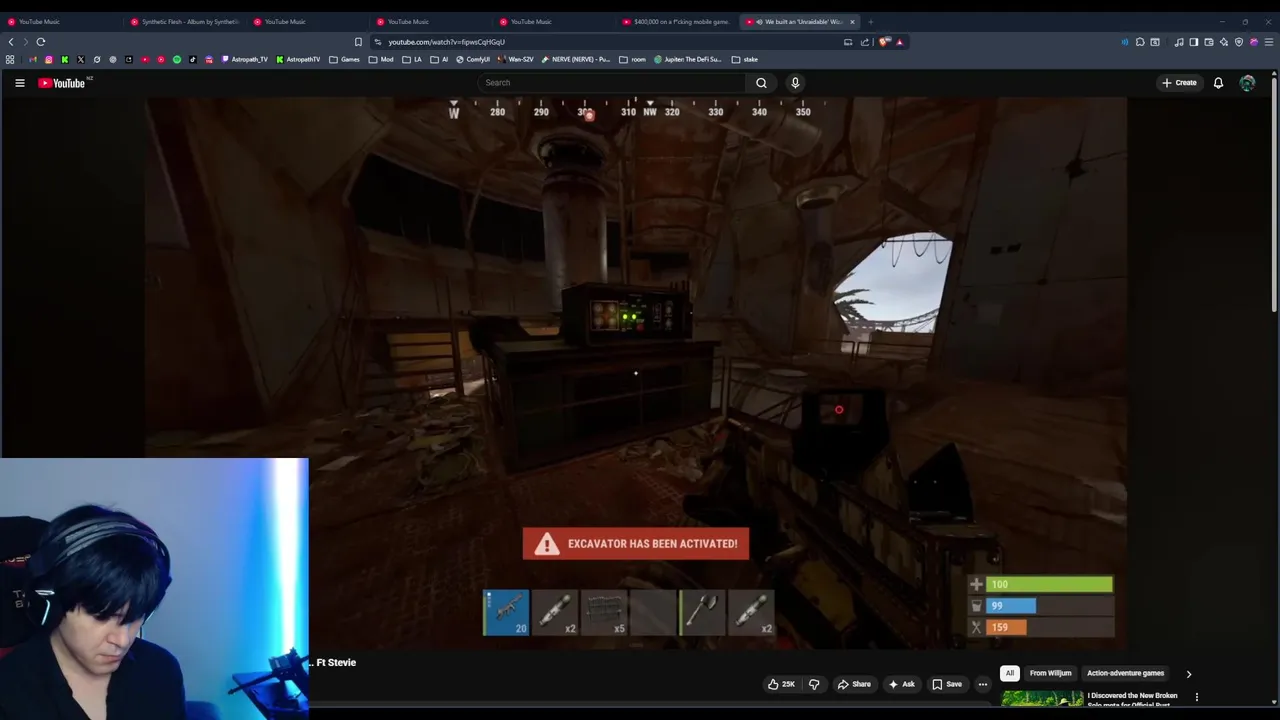Screen dimensions: 1280x720
Task: Click the YouTube search box
Action: coord(610,83)
